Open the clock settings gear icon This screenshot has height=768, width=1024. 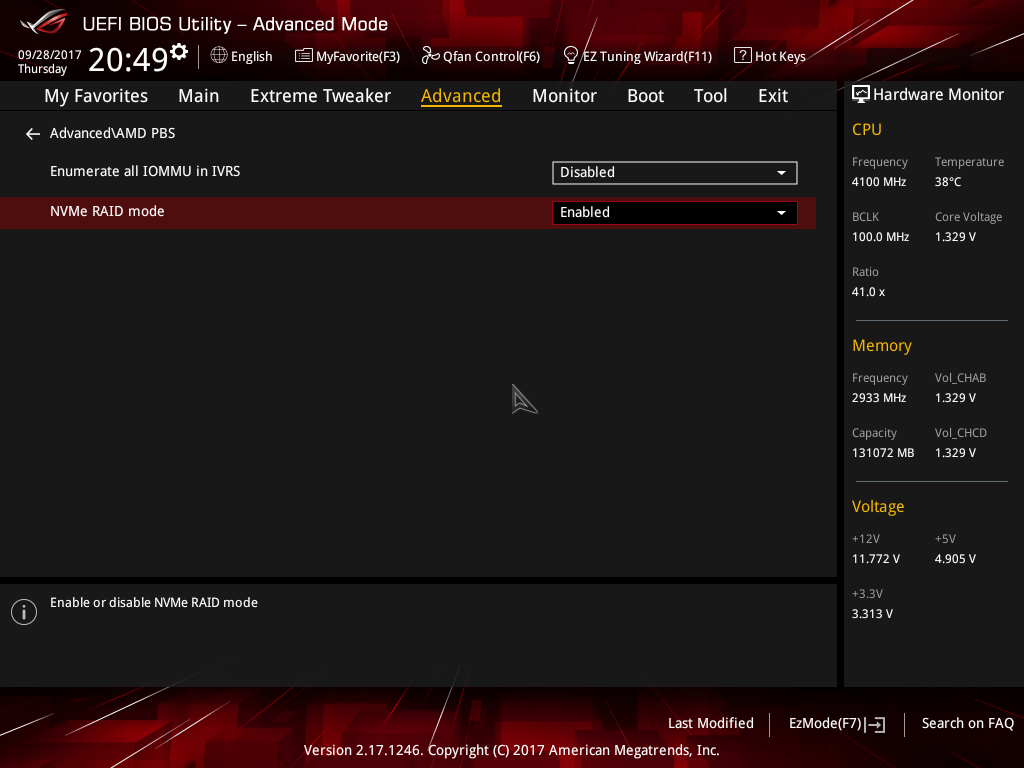click(179, 52)
